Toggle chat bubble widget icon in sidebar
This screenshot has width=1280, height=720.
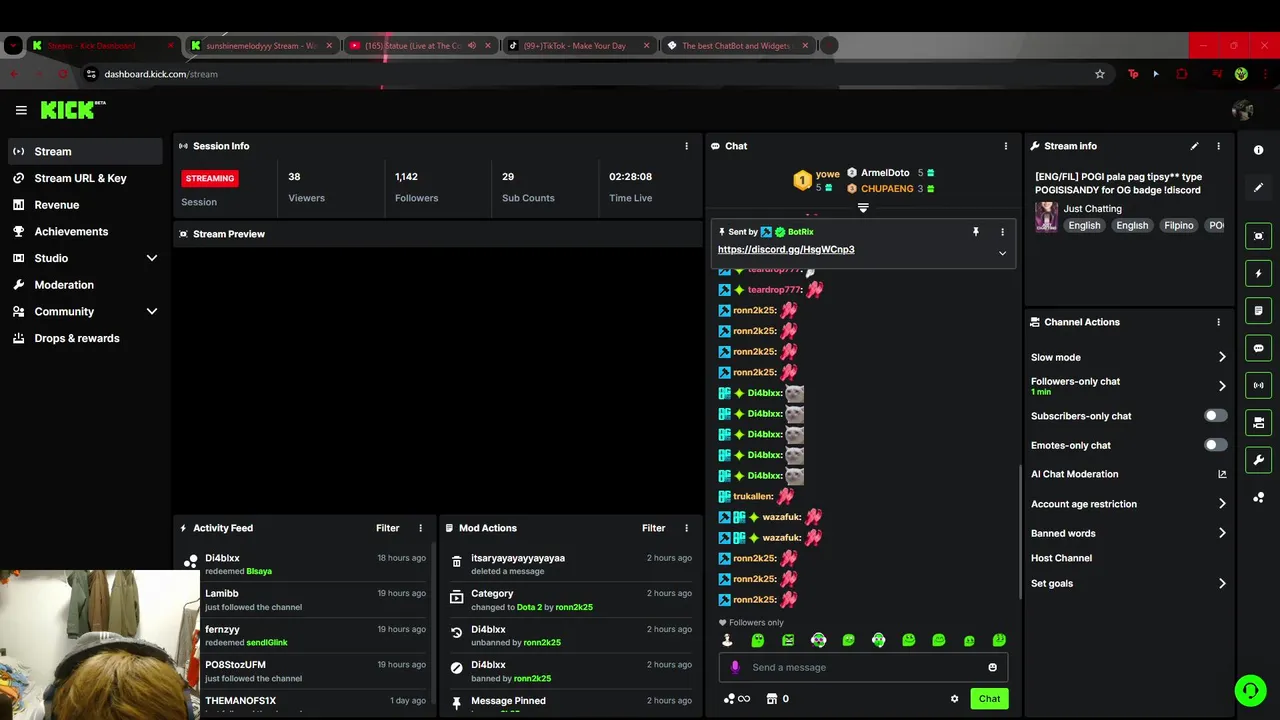[1258, 348]
